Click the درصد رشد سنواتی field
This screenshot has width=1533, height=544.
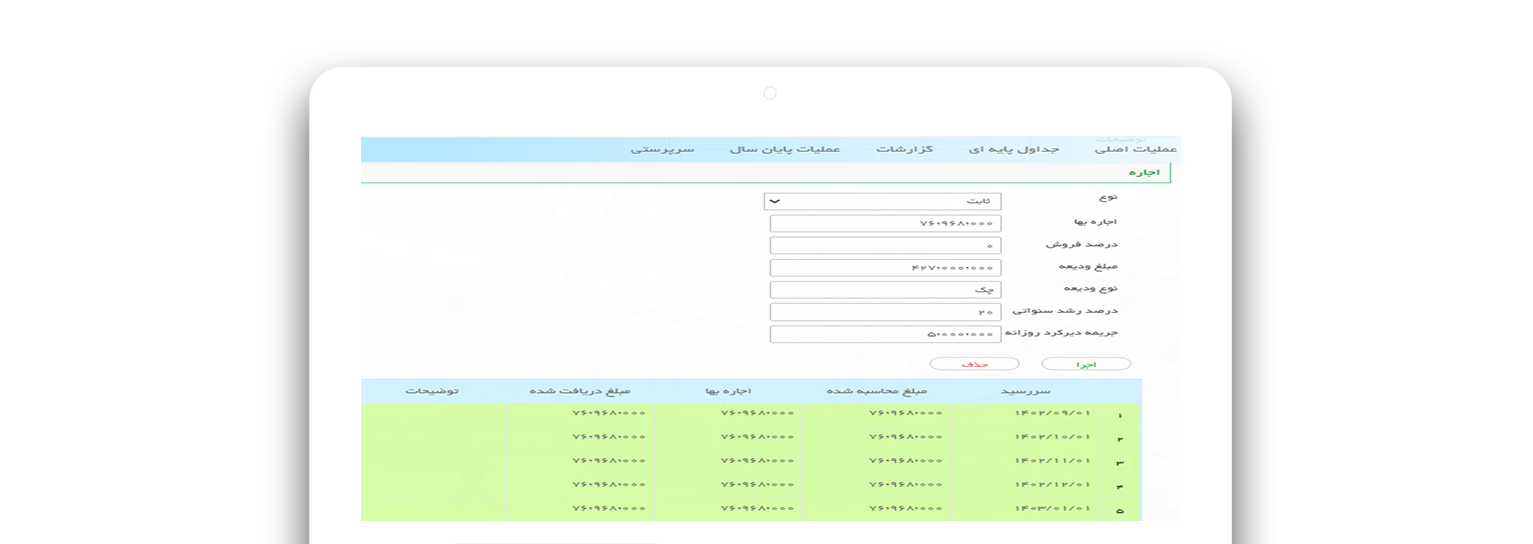coord(885,312)
